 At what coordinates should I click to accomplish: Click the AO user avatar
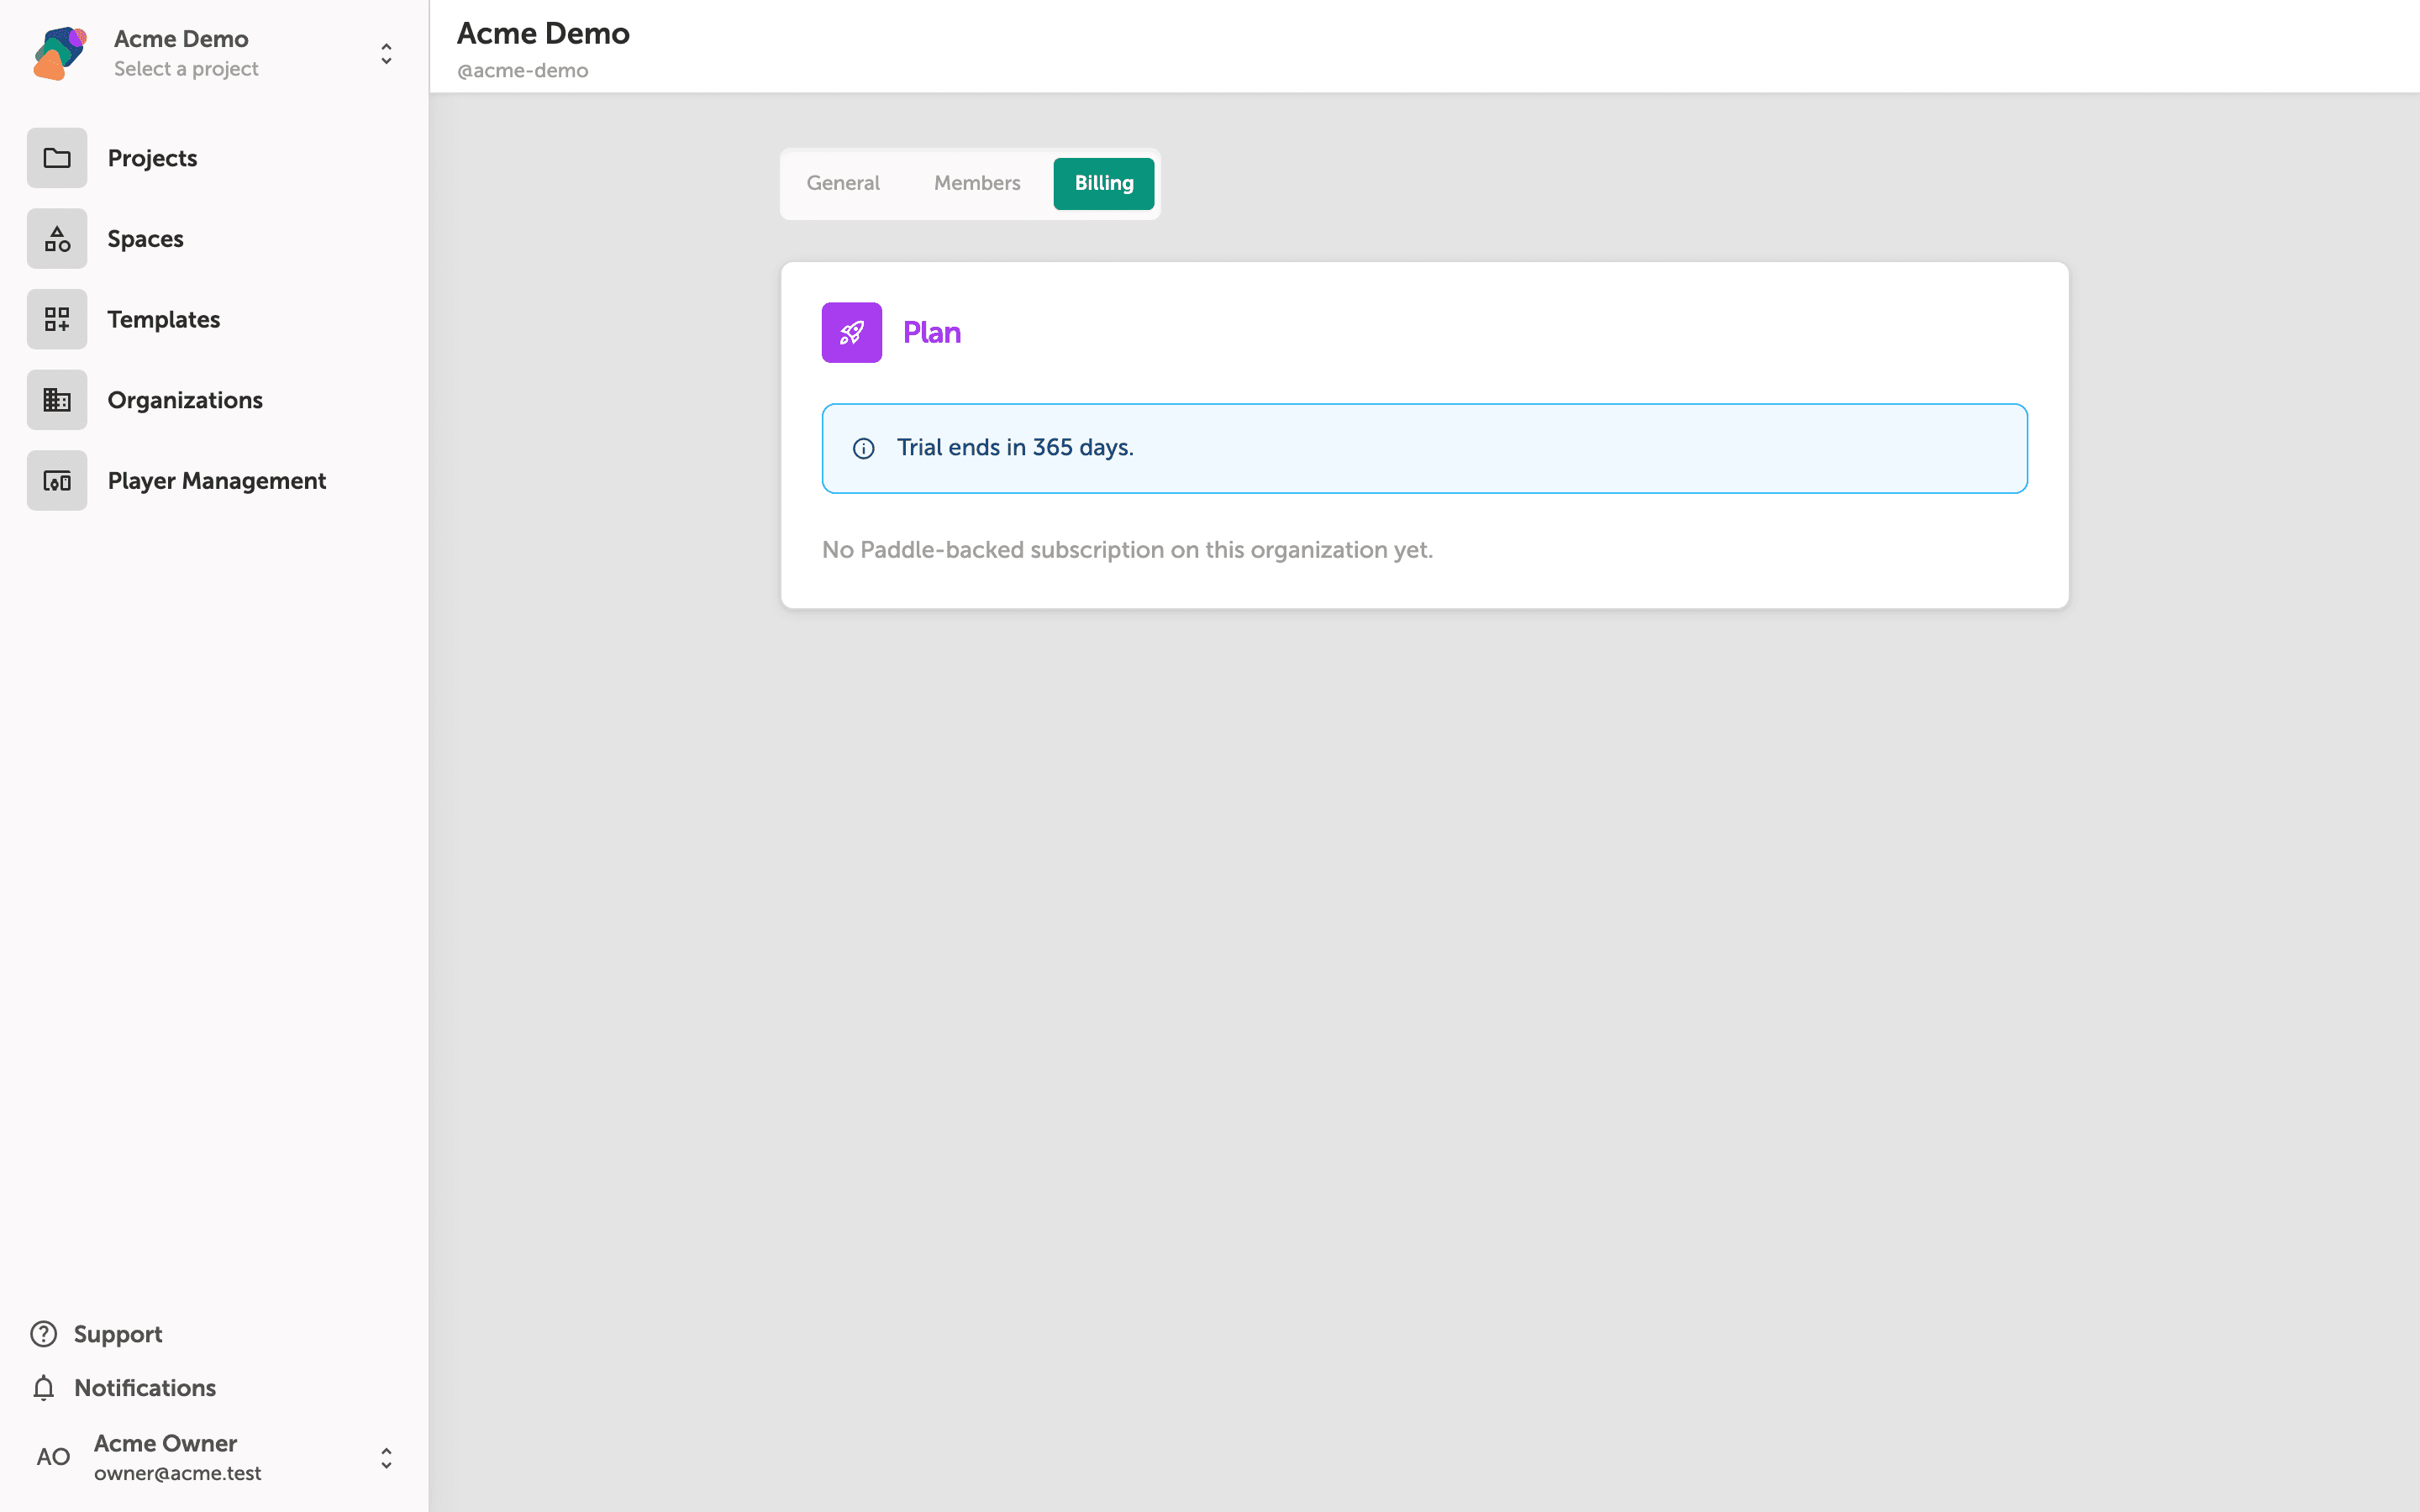53,1457
